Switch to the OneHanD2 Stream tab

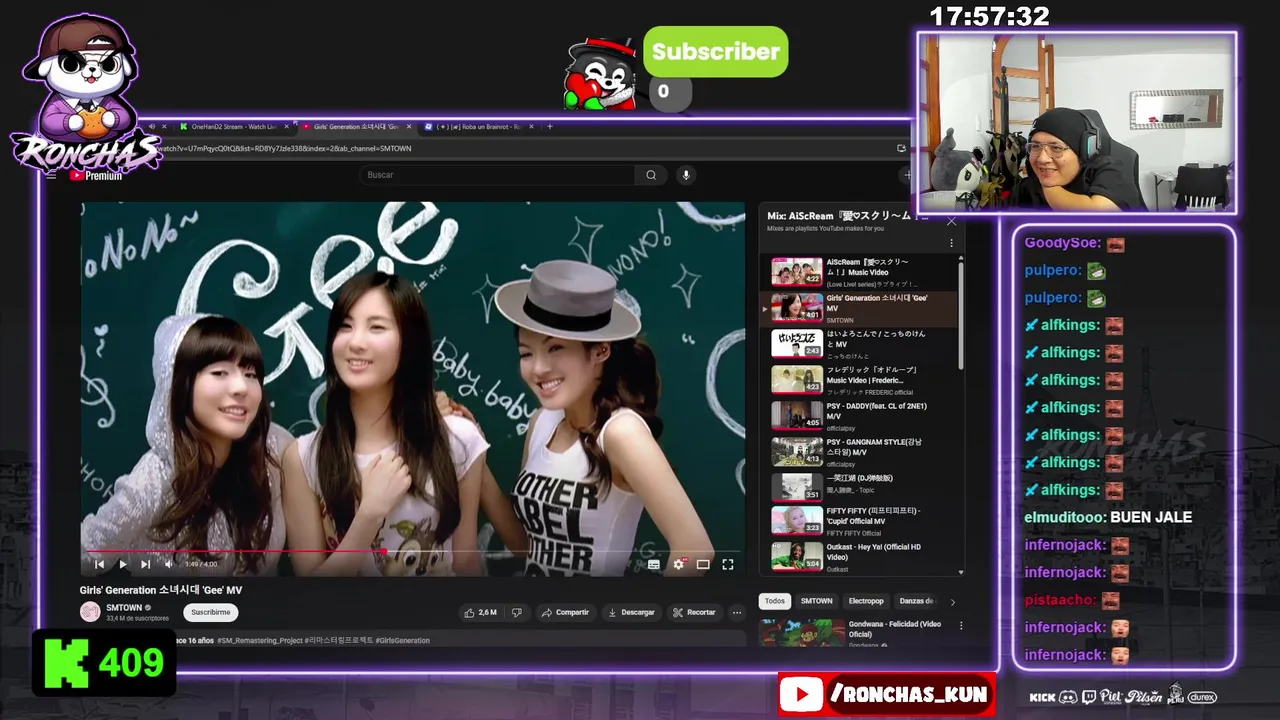234,127
